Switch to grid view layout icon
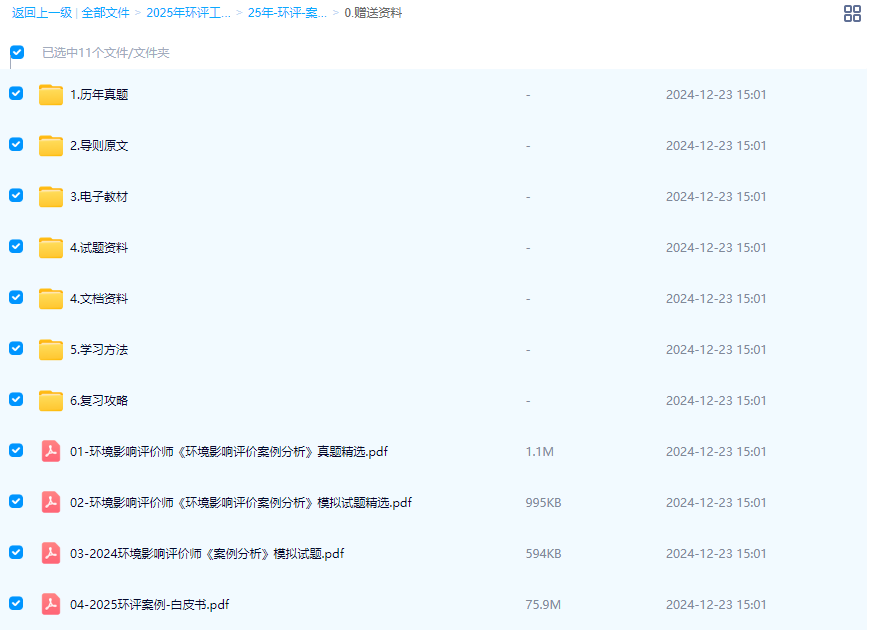The height and width of the screenshot is (639, 883). click(x=852, y=14)
